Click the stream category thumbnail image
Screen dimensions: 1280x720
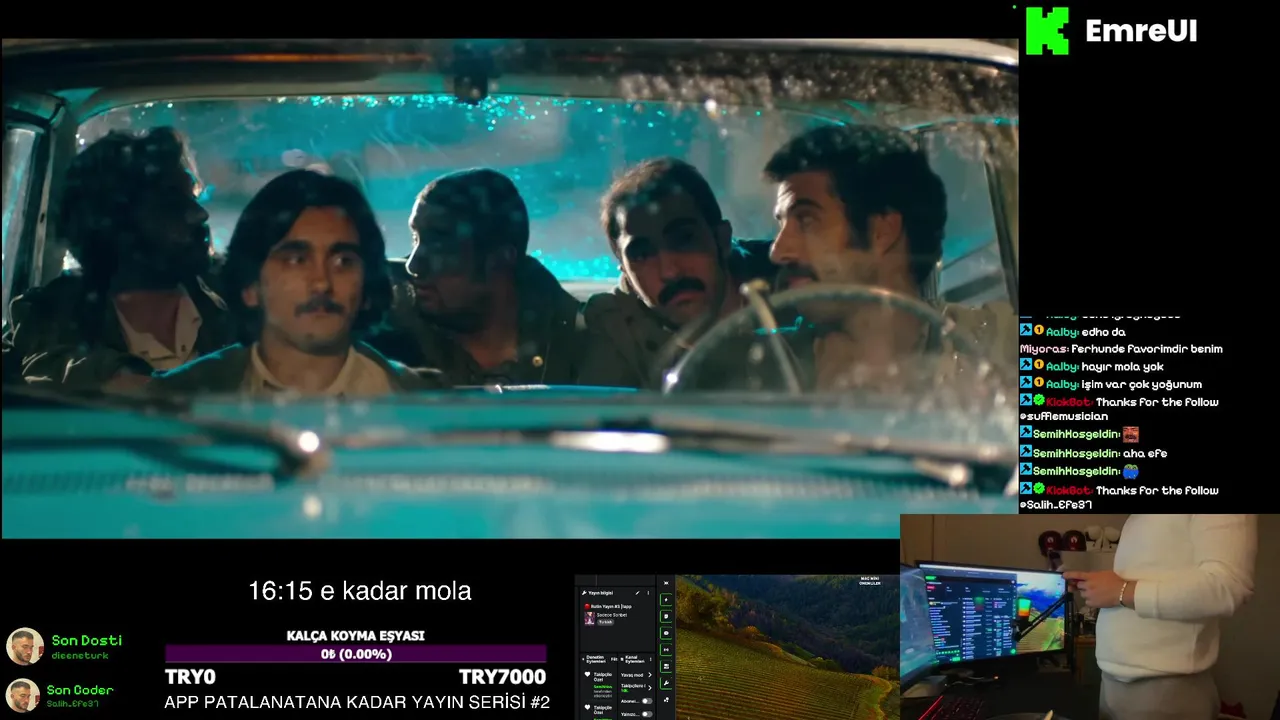(x=590, y=618)
